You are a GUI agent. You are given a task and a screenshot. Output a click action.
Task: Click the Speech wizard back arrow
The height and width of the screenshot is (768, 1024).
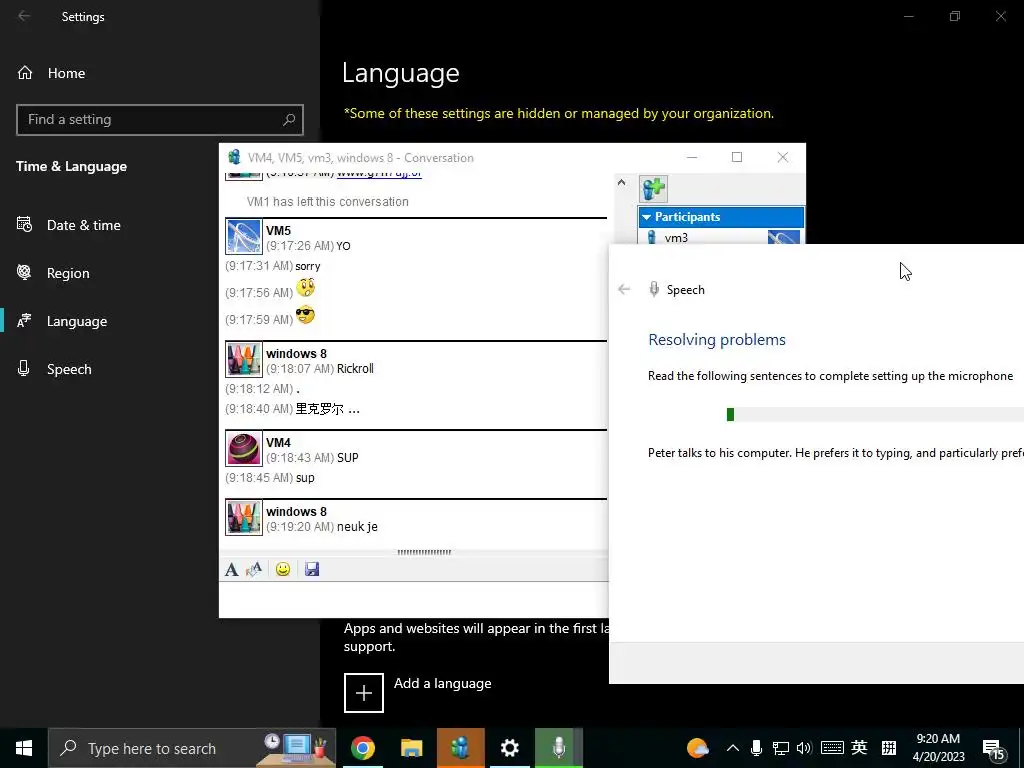coord(624,289)
